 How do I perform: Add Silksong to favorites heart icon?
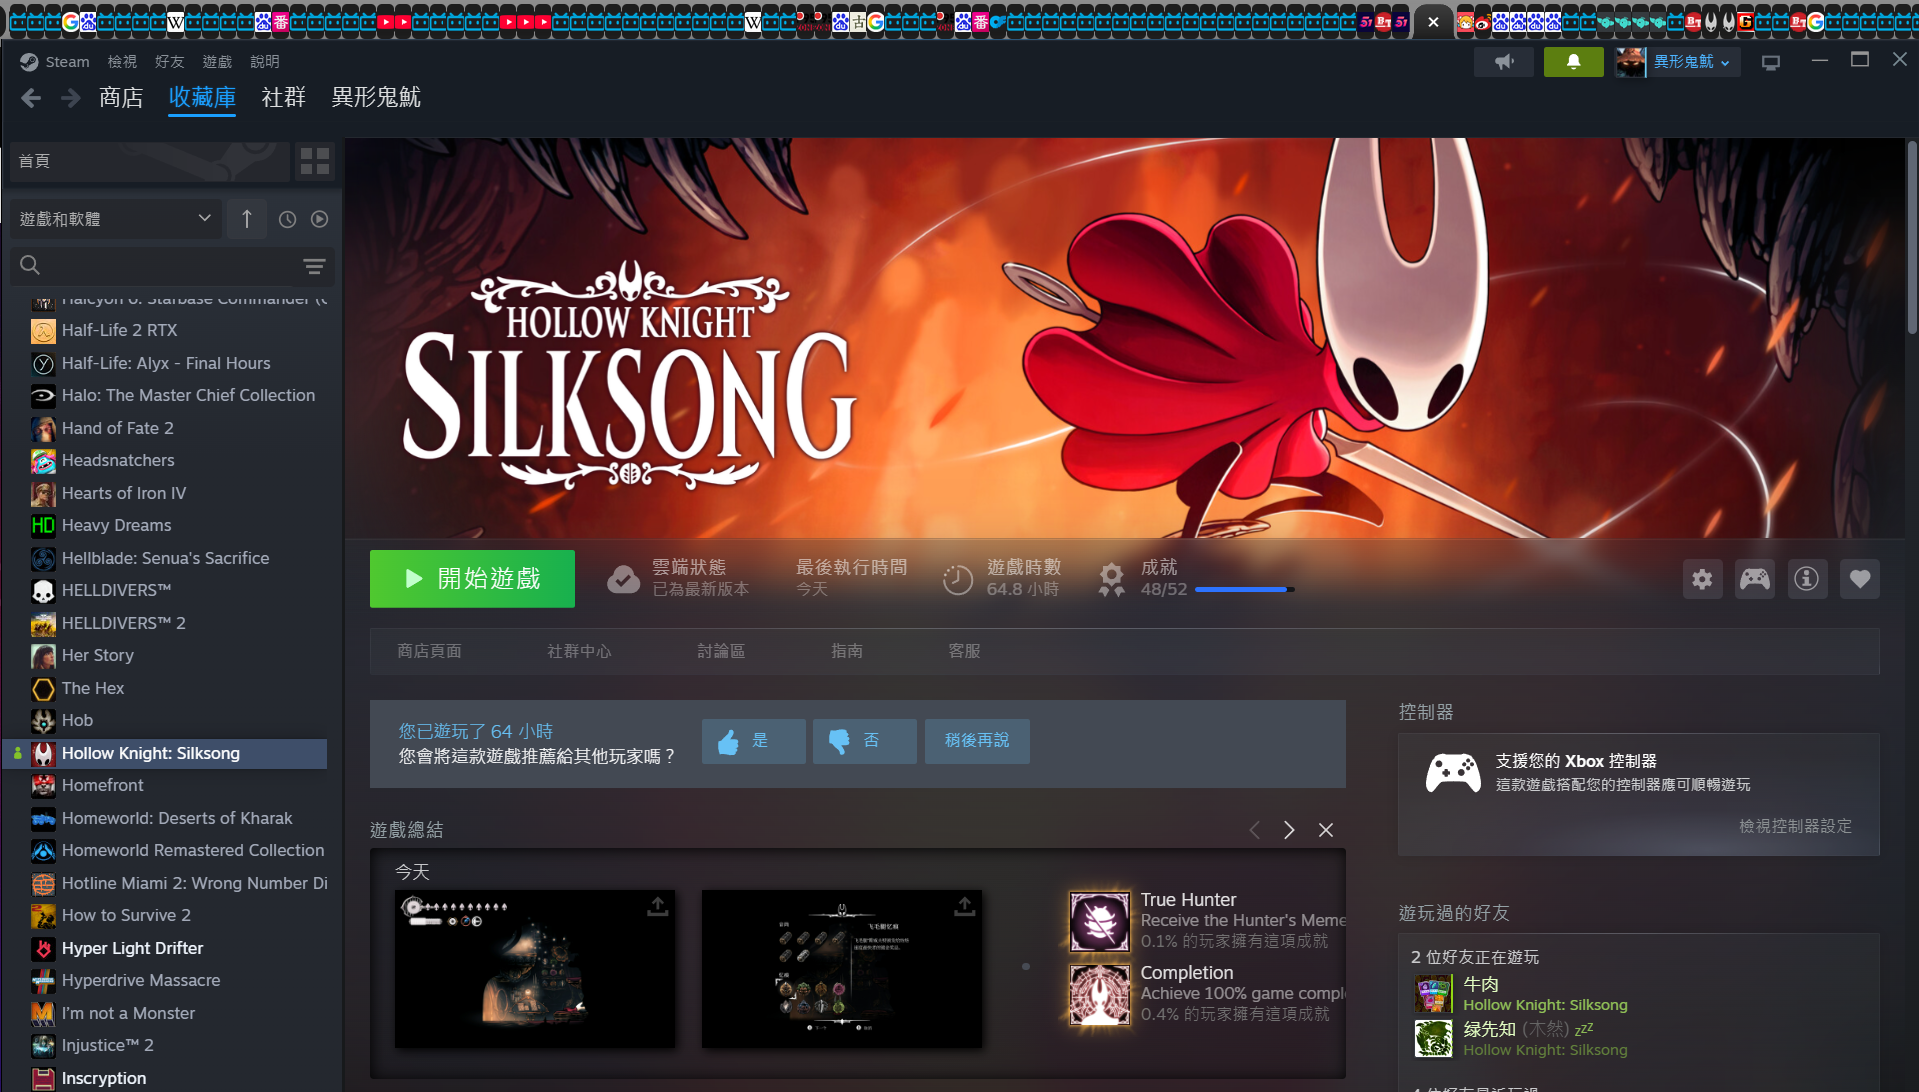coord(1859,579)
